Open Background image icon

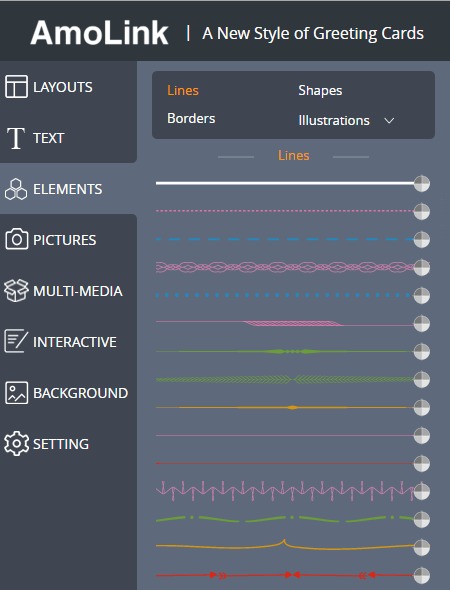[x=16, y=393]
